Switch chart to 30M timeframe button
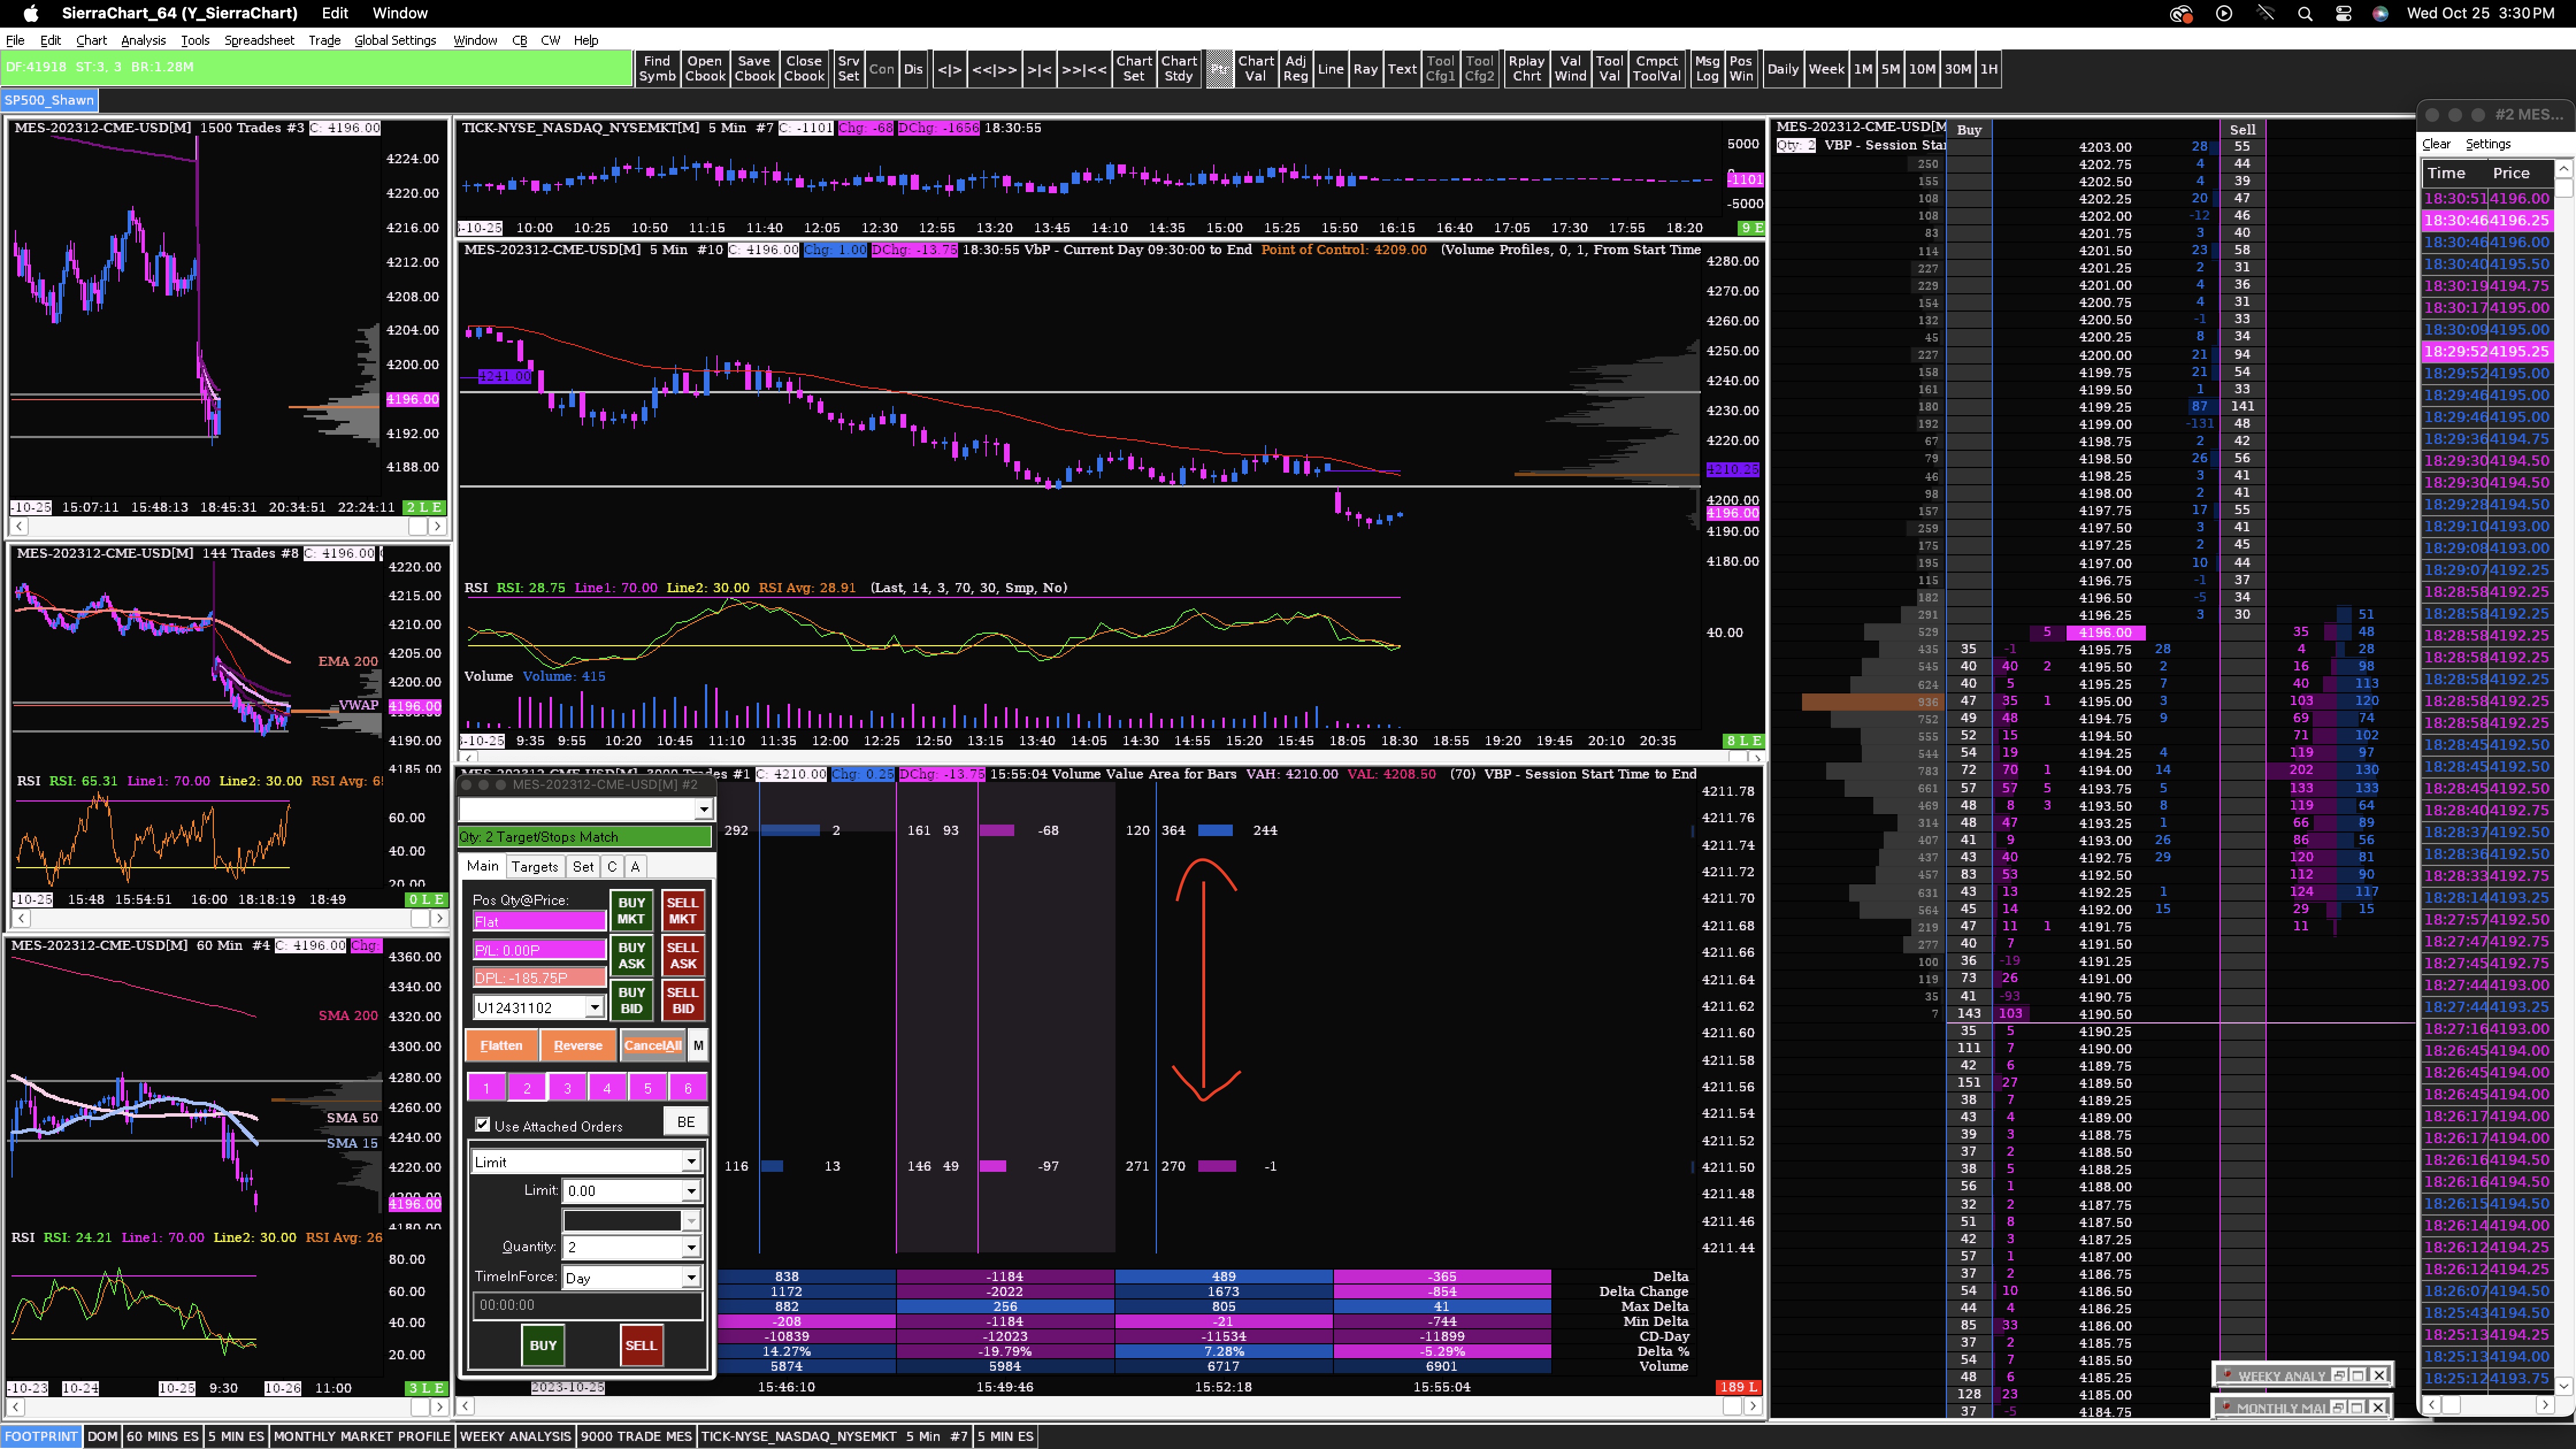This screenshot has height=1449, width=2576. [x=1957, y=68]
